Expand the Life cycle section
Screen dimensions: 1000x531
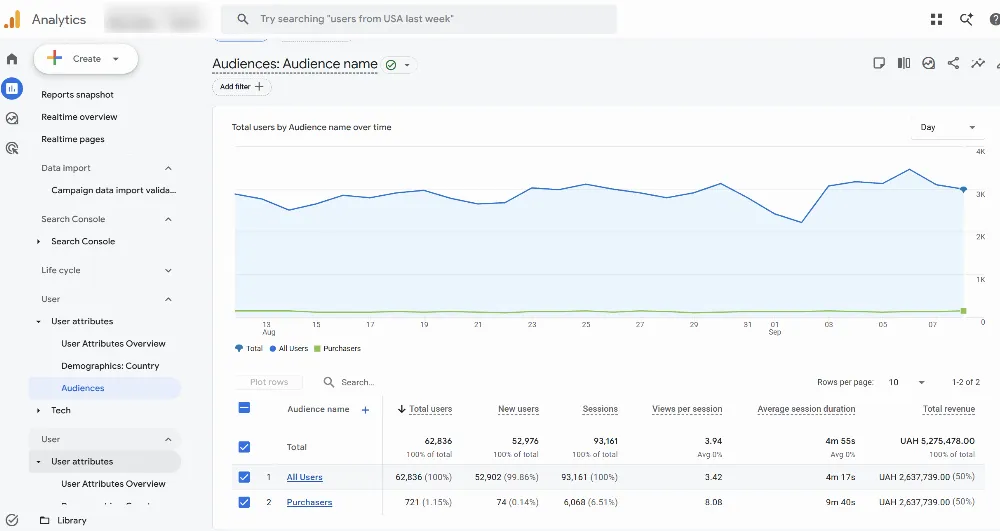click(168, 270)
